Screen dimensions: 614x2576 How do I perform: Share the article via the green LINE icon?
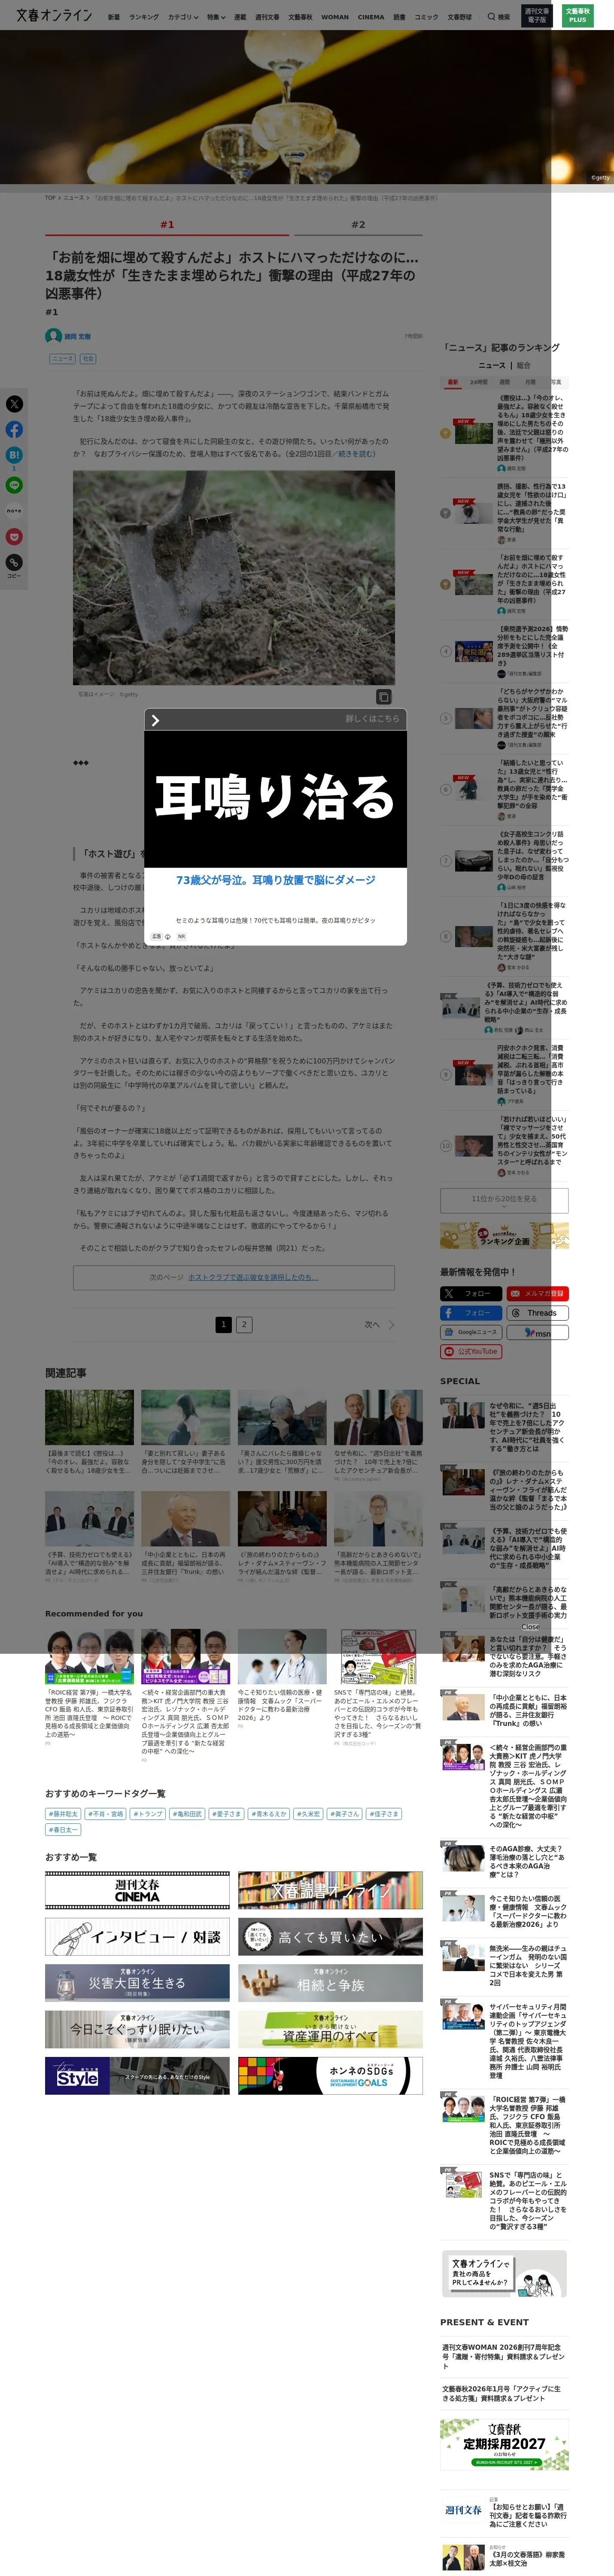[x=14, y=485]
